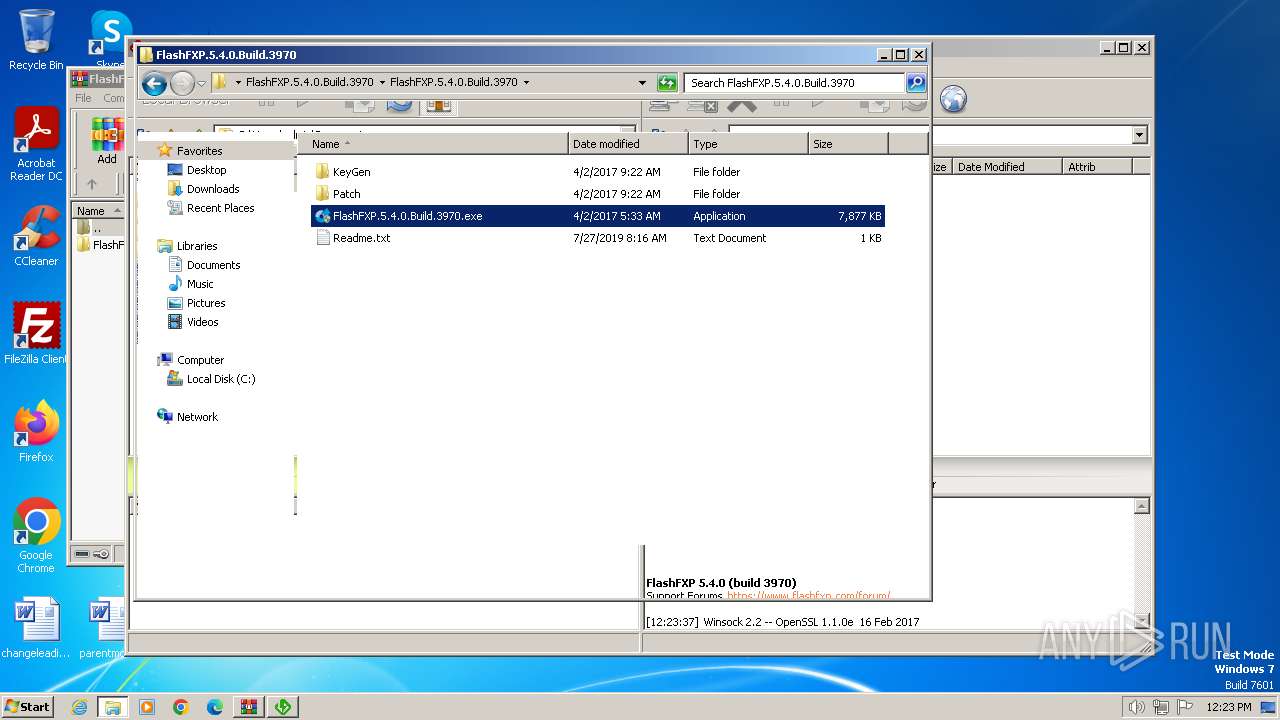Screen dimensions: 1280x720
Task: Open CCleaner desktop icon
Action: [36, 236]
